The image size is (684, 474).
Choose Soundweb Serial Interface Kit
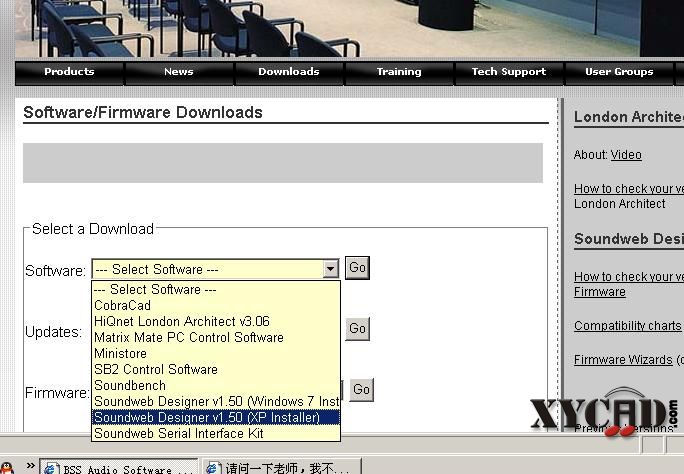tap(216, 434)
